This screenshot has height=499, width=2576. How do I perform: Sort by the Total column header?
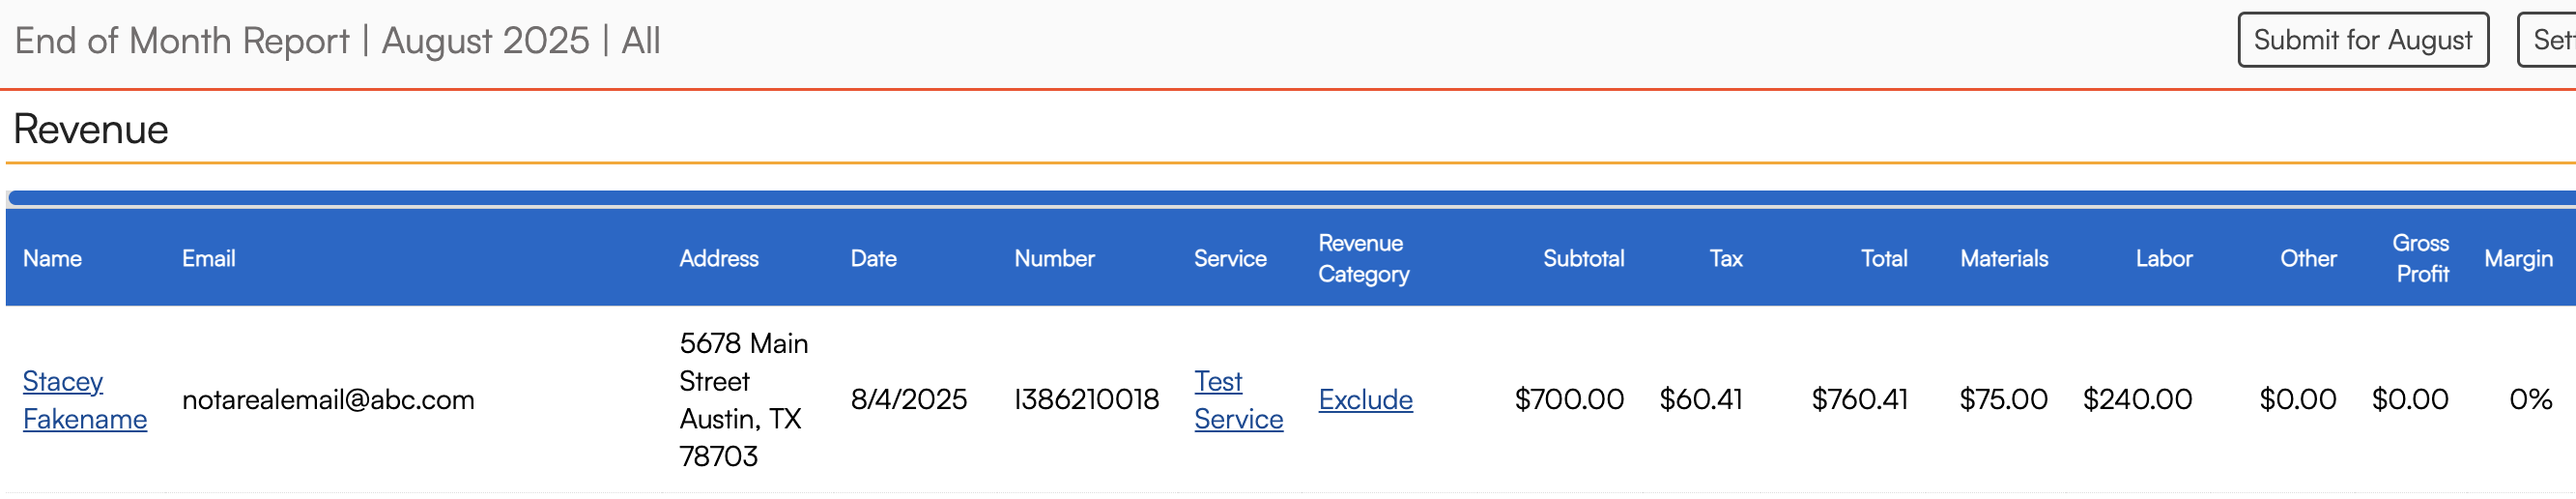tap(1883, 259)
